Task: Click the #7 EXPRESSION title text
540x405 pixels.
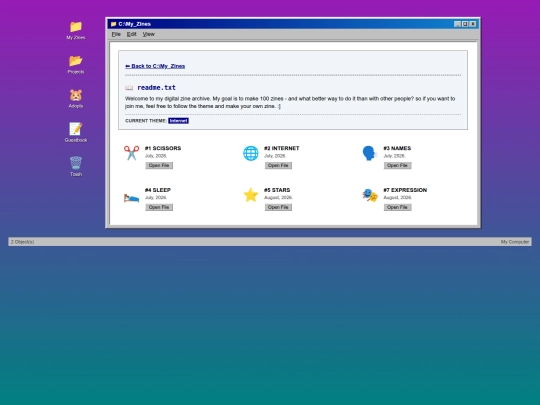Action: [x=405, y=190]
